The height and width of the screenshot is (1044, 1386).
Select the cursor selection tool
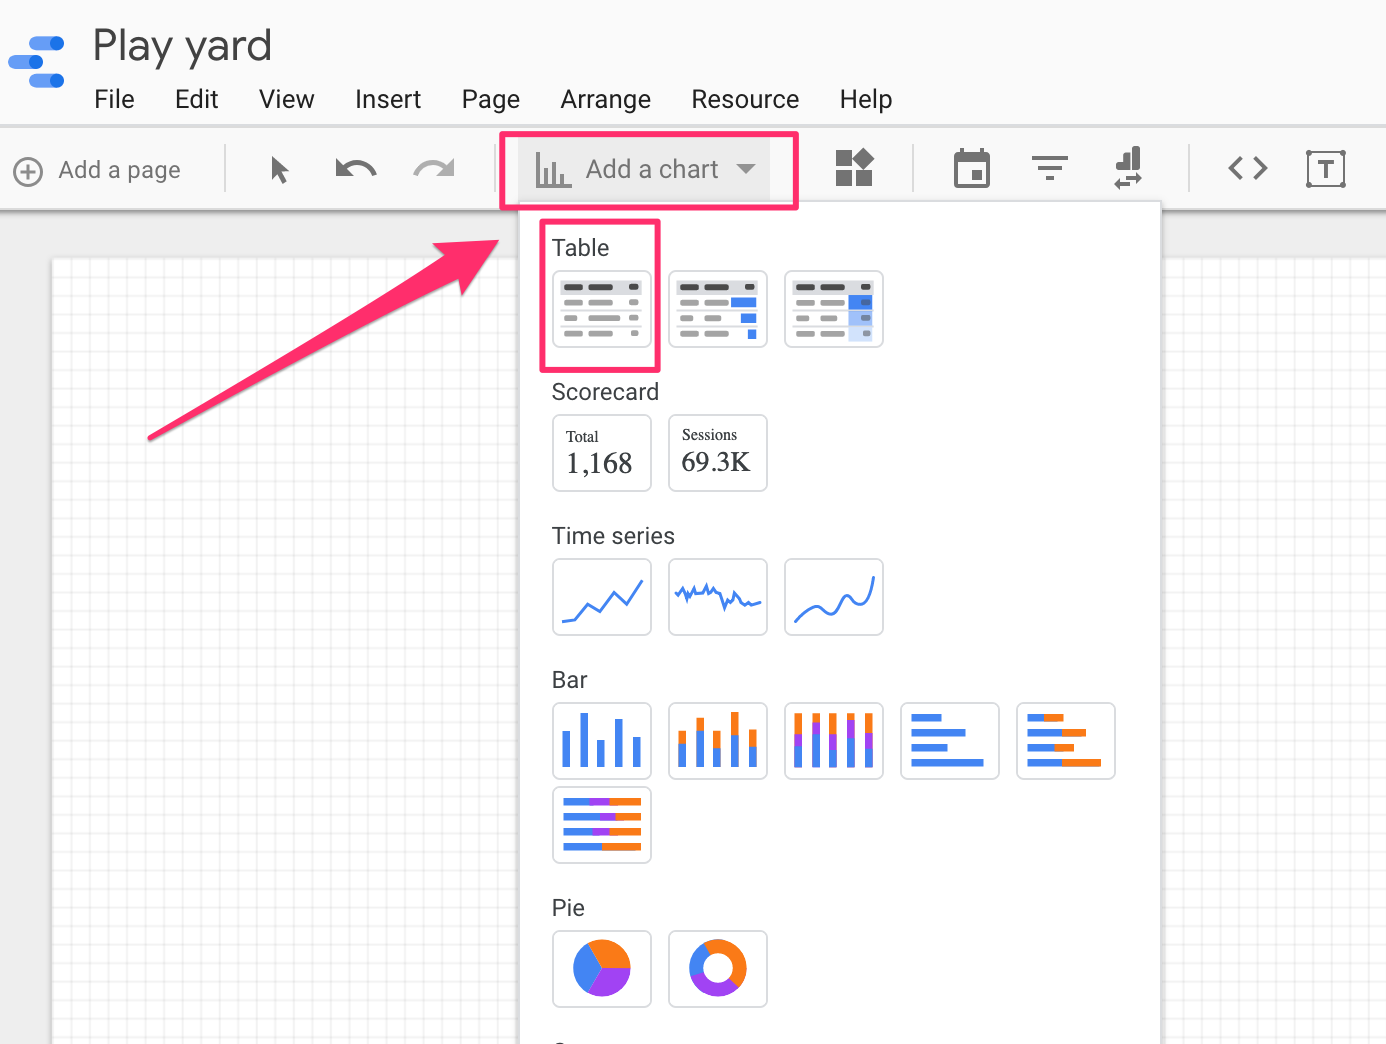point(279,168)
